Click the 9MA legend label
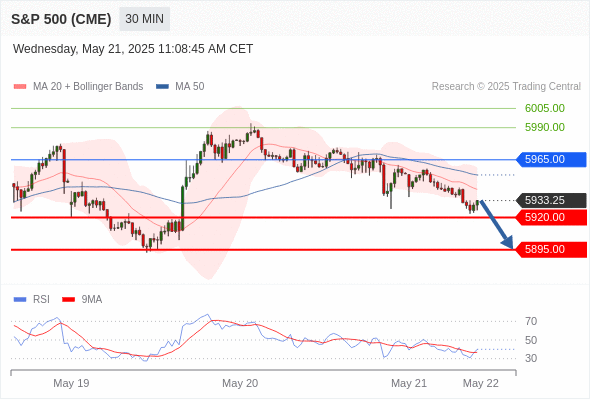Screen dimensions: 590x400 (92, 300)
